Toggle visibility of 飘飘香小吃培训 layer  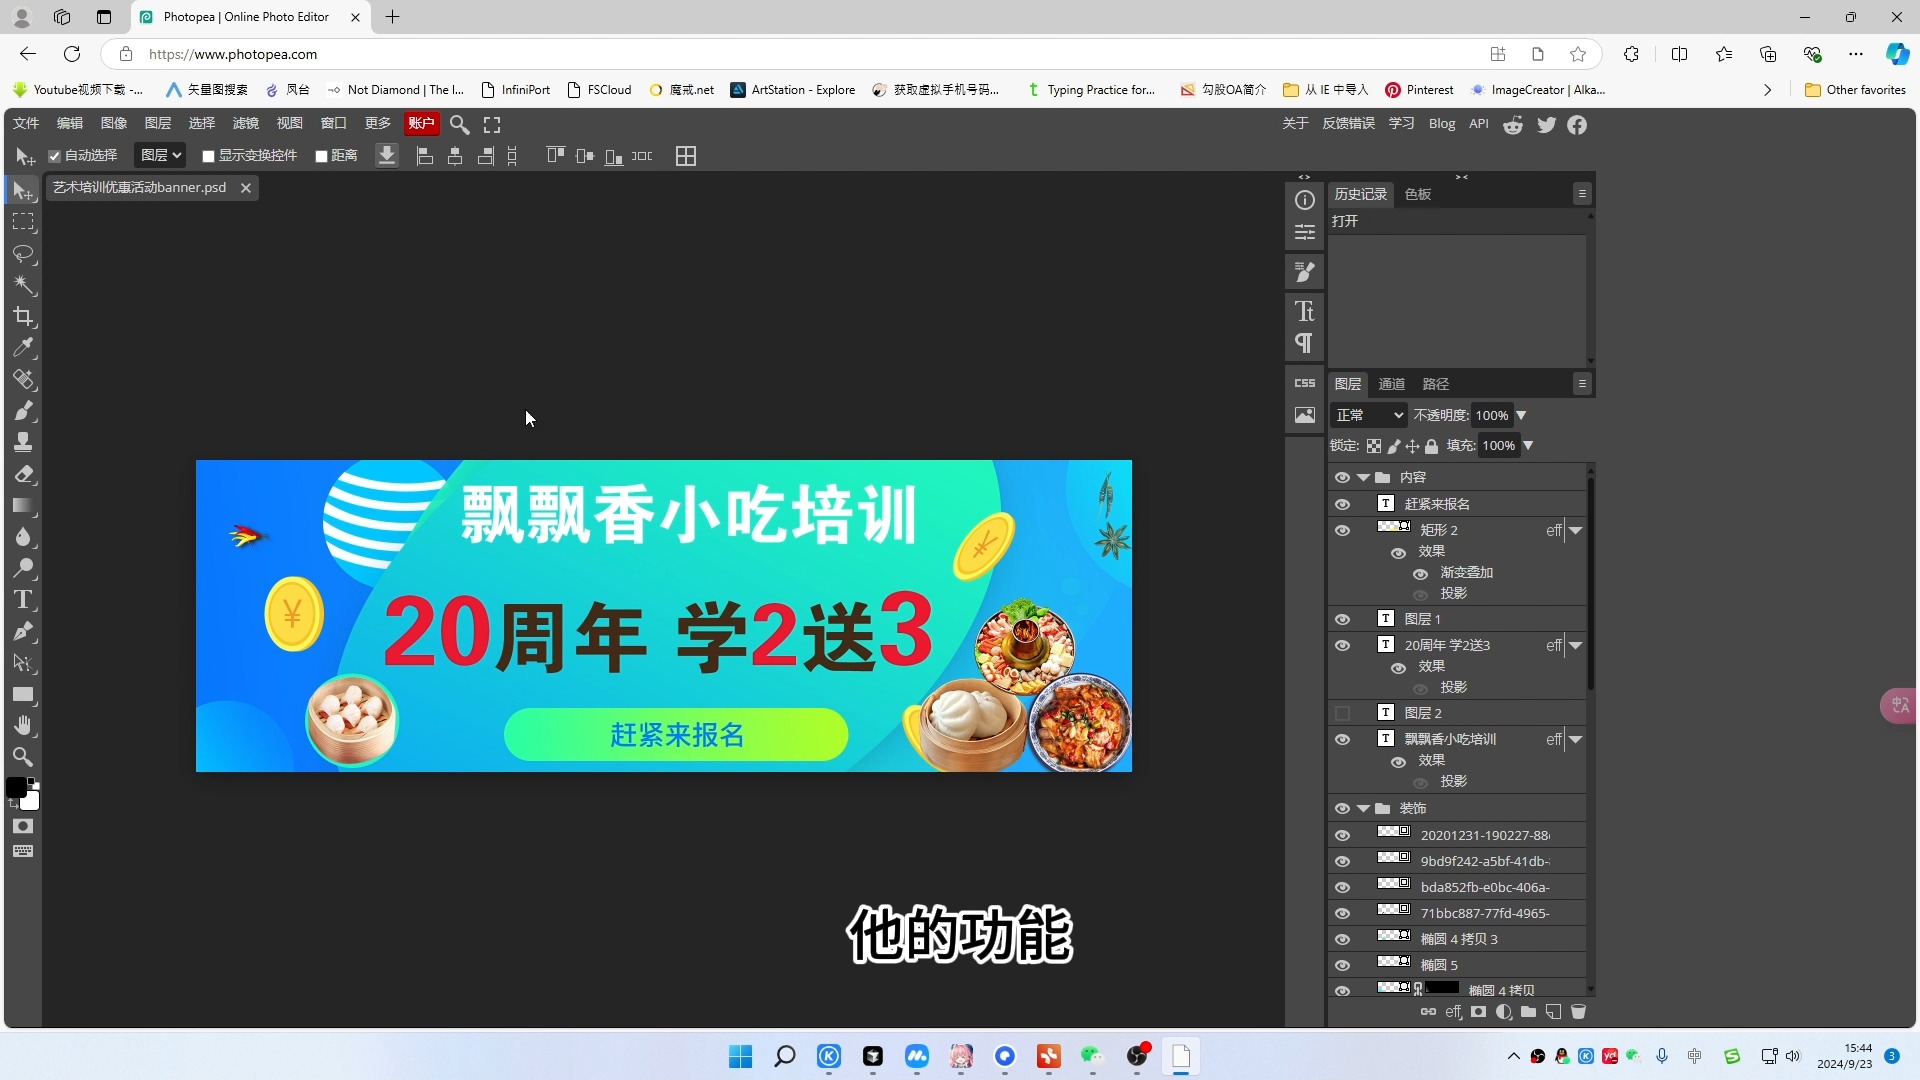pos(1342,738)
